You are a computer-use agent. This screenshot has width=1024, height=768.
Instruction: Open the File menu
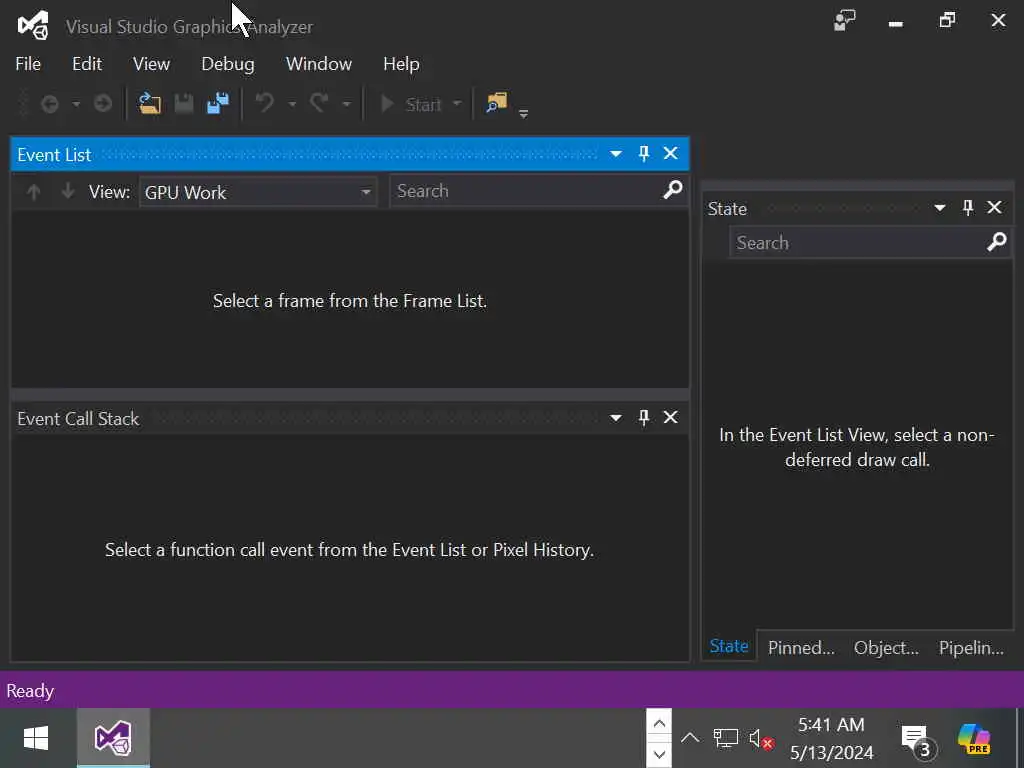coord(28,64)
